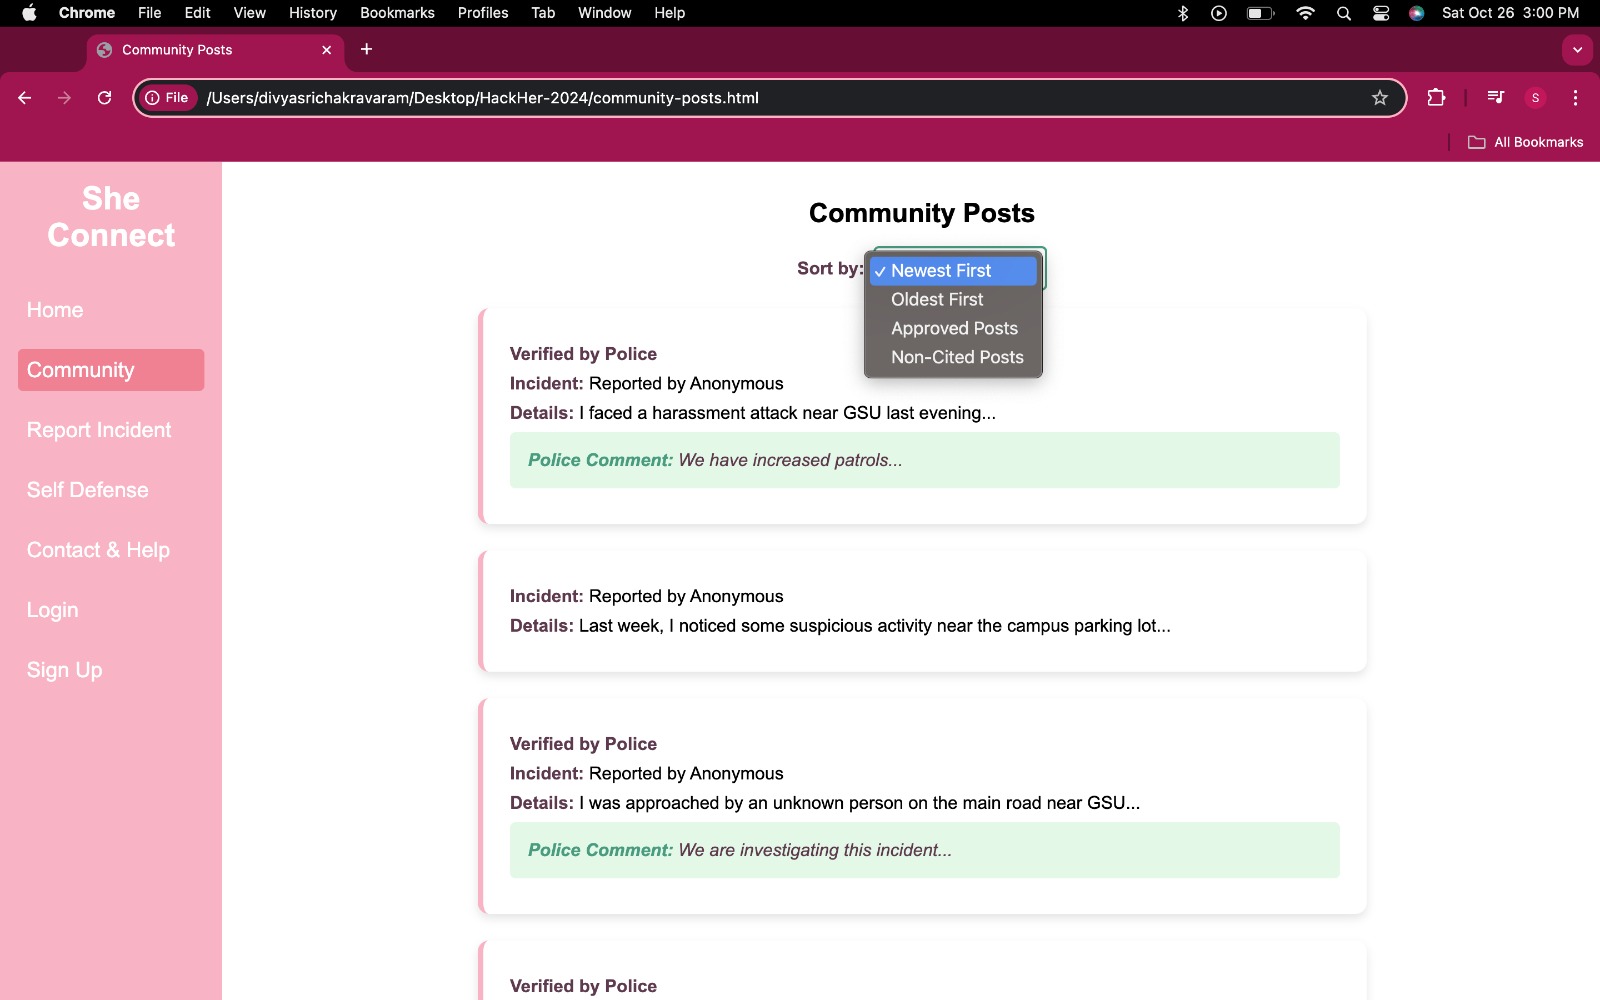Screen dimensions: 1600x1000
Task: Open the Wi-Fi menu
Action: pyautogui.click(x=1305, y=13)
